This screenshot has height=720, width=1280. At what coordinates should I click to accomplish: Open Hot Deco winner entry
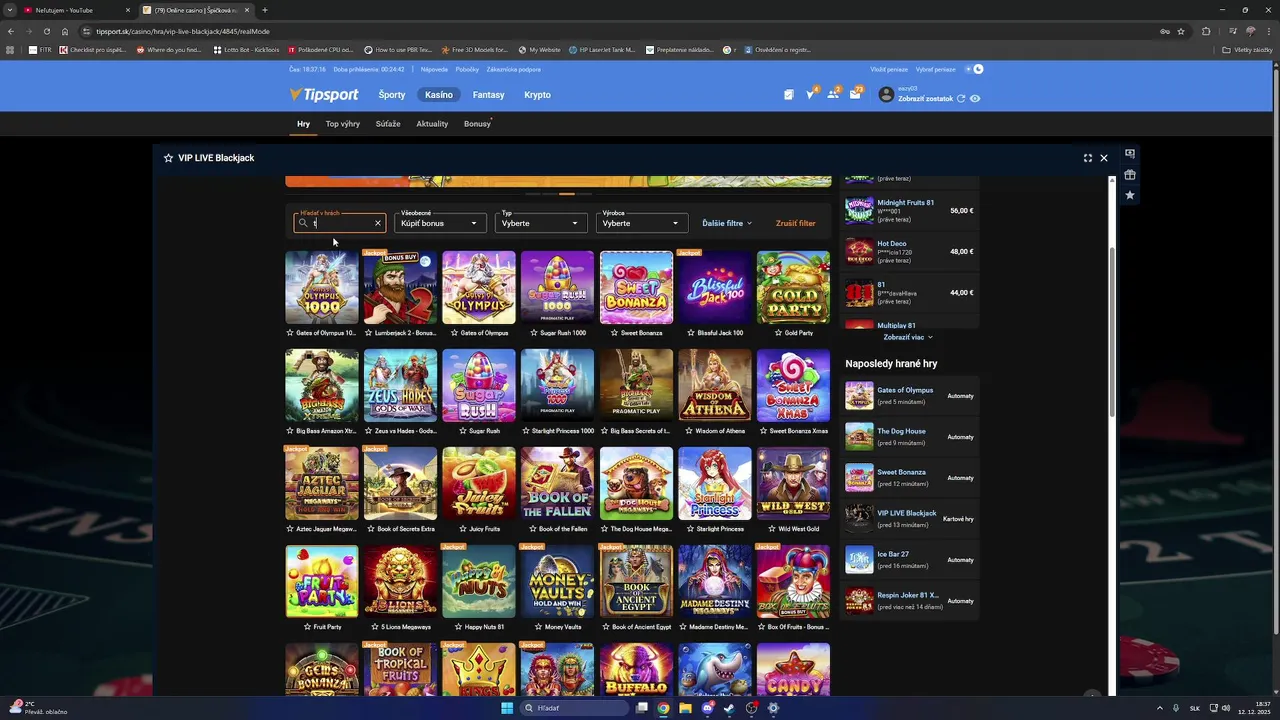(x=910, y=251)
